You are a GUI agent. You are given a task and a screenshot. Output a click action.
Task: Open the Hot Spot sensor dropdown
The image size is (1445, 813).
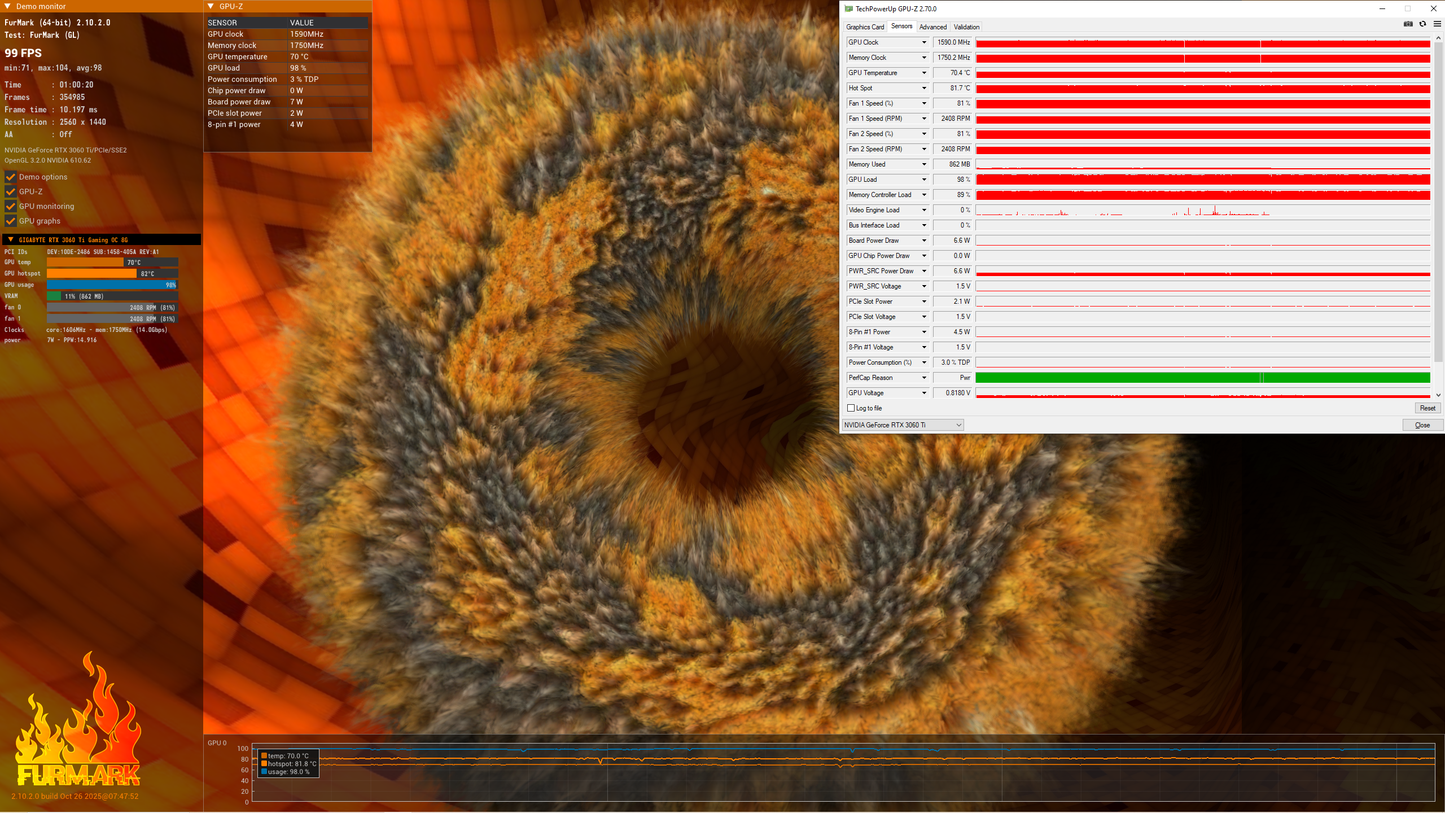pos(924,88)
